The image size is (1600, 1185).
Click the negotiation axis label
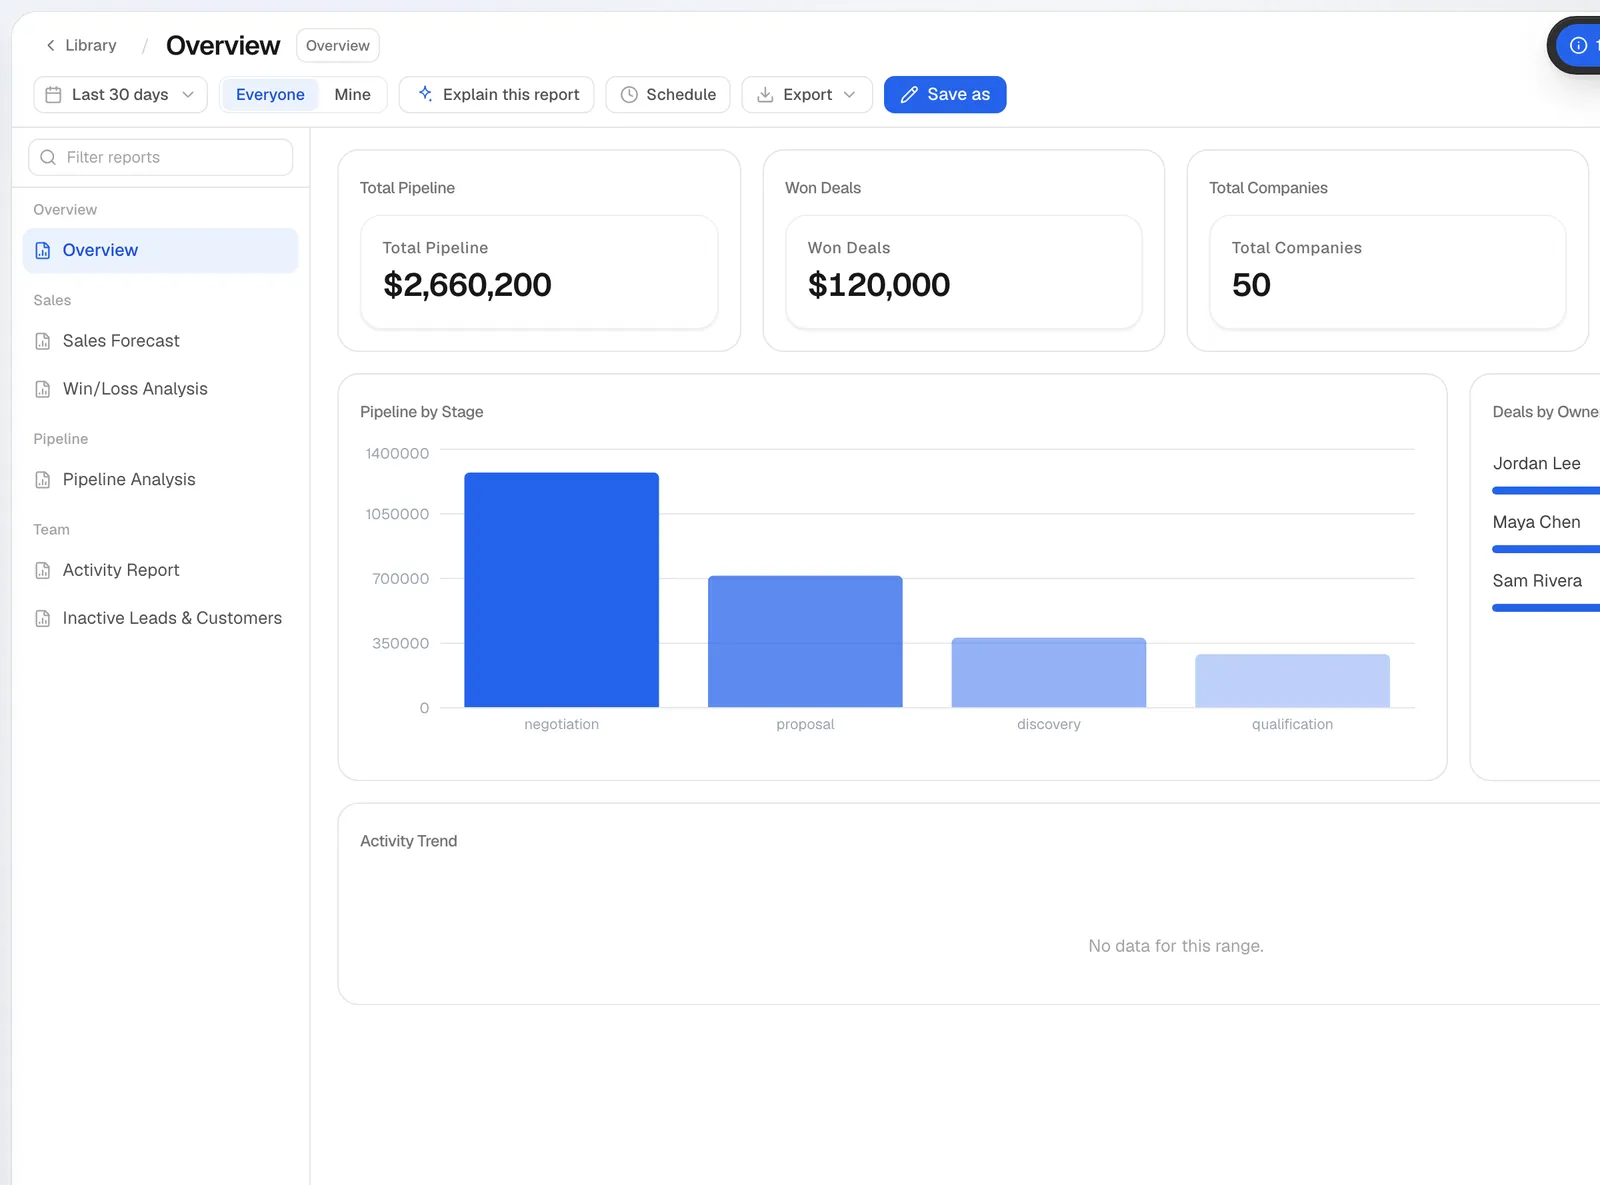pyautogui.click(x=562, y=724)
